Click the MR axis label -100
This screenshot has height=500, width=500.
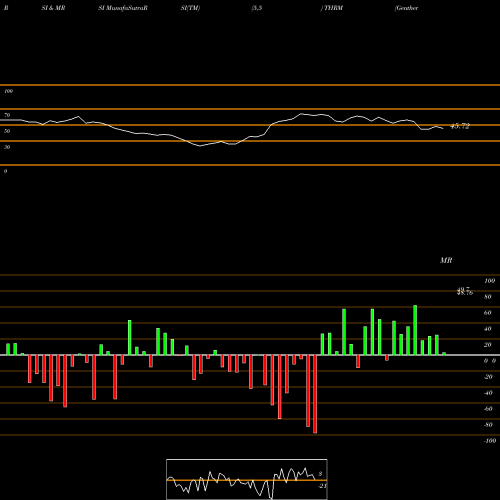click(x=490, y=441)
